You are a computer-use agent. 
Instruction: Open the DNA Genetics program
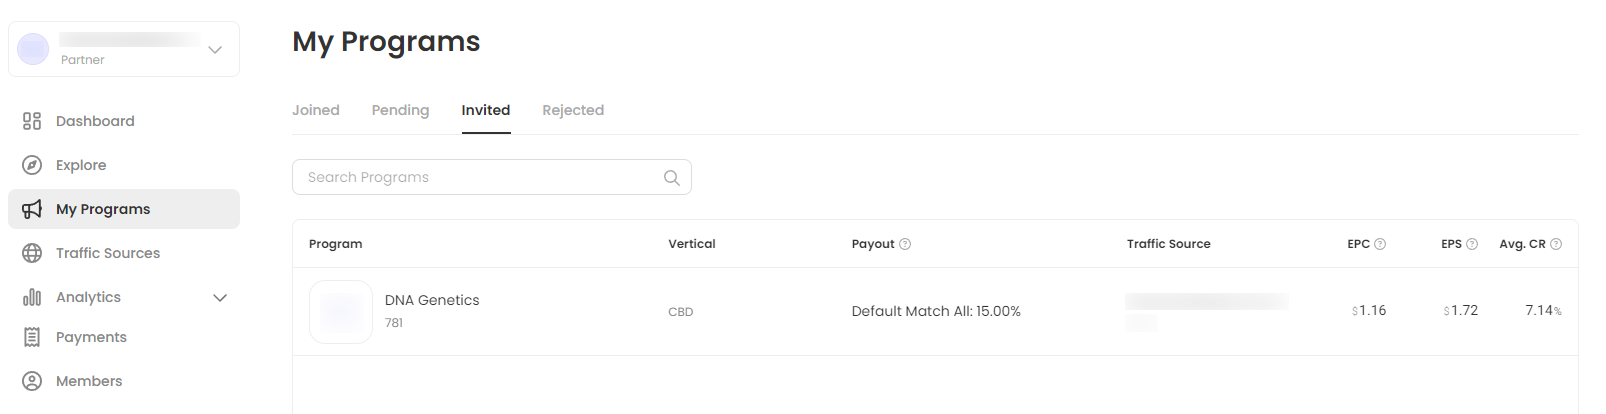(432, 300)
